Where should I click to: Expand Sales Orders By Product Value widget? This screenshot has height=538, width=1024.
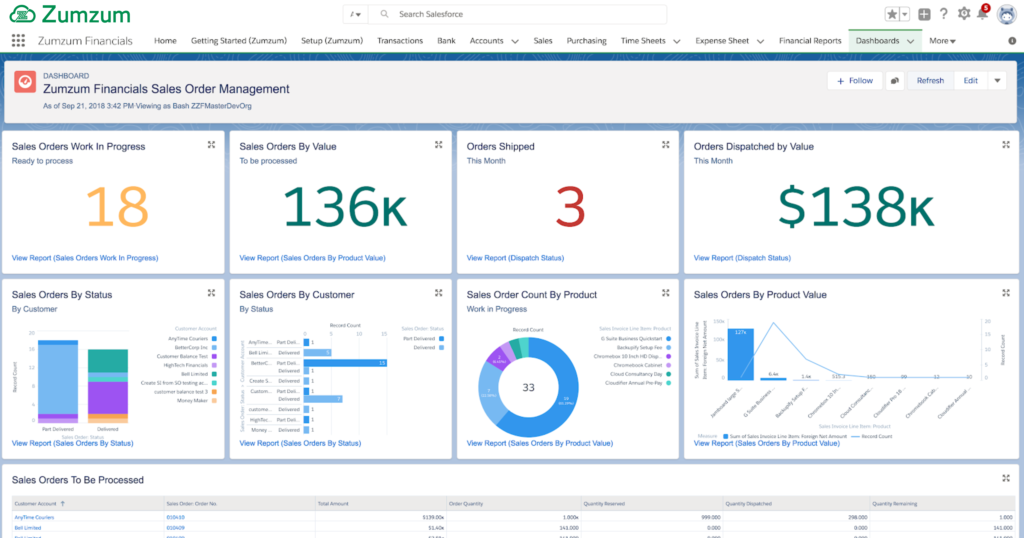click(1006, 293)
